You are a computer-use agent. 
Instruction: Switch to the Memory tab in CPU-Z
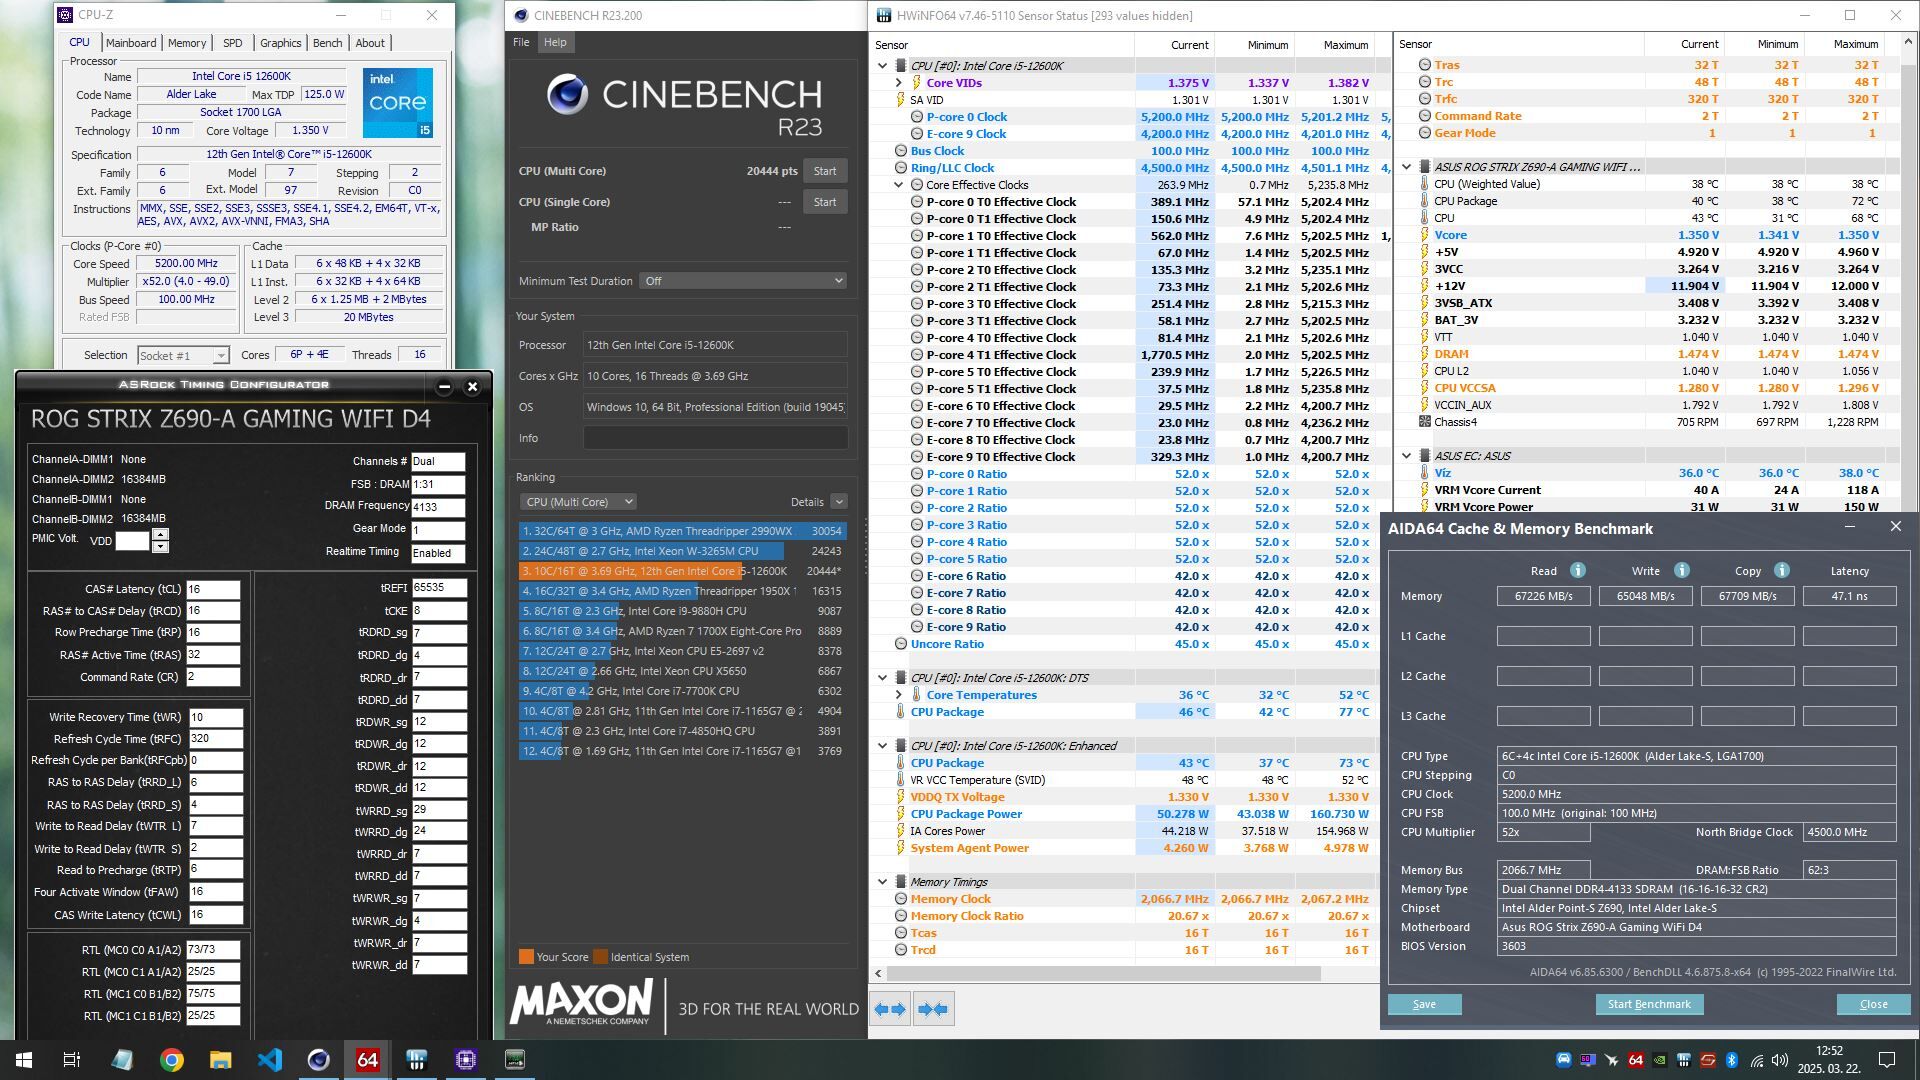187,43
